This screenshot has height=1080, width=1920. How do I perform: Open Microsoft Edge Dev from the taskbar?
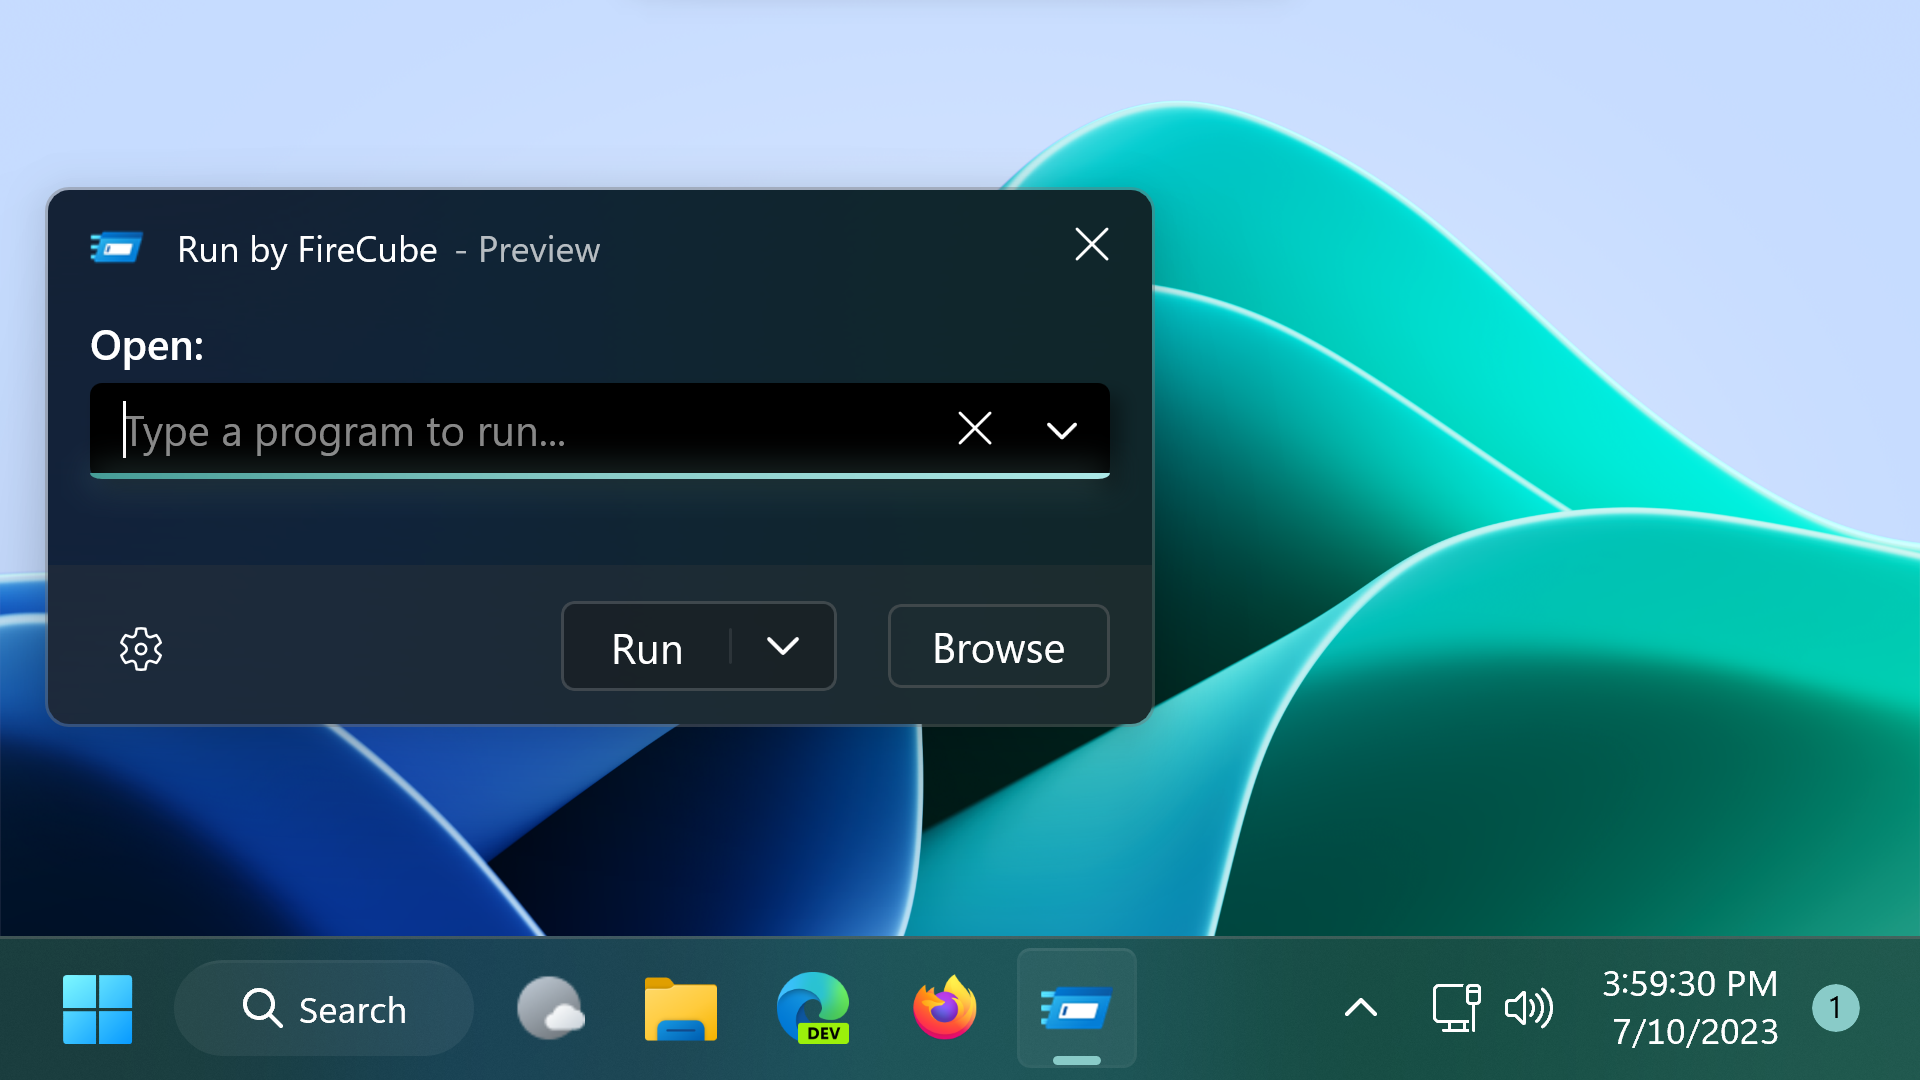[813, 1008]
